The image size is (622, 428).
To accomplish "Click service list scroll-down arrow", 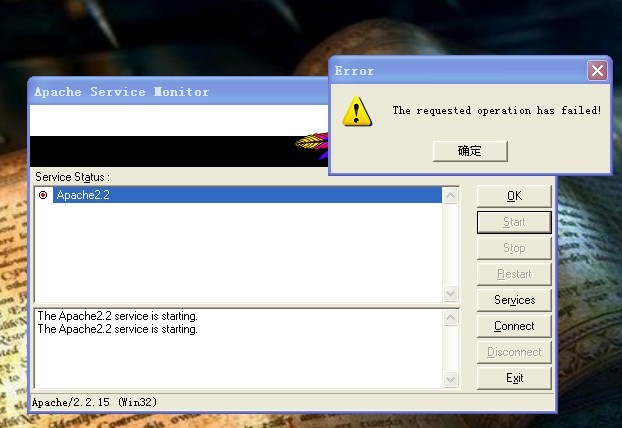I will 451,294.
